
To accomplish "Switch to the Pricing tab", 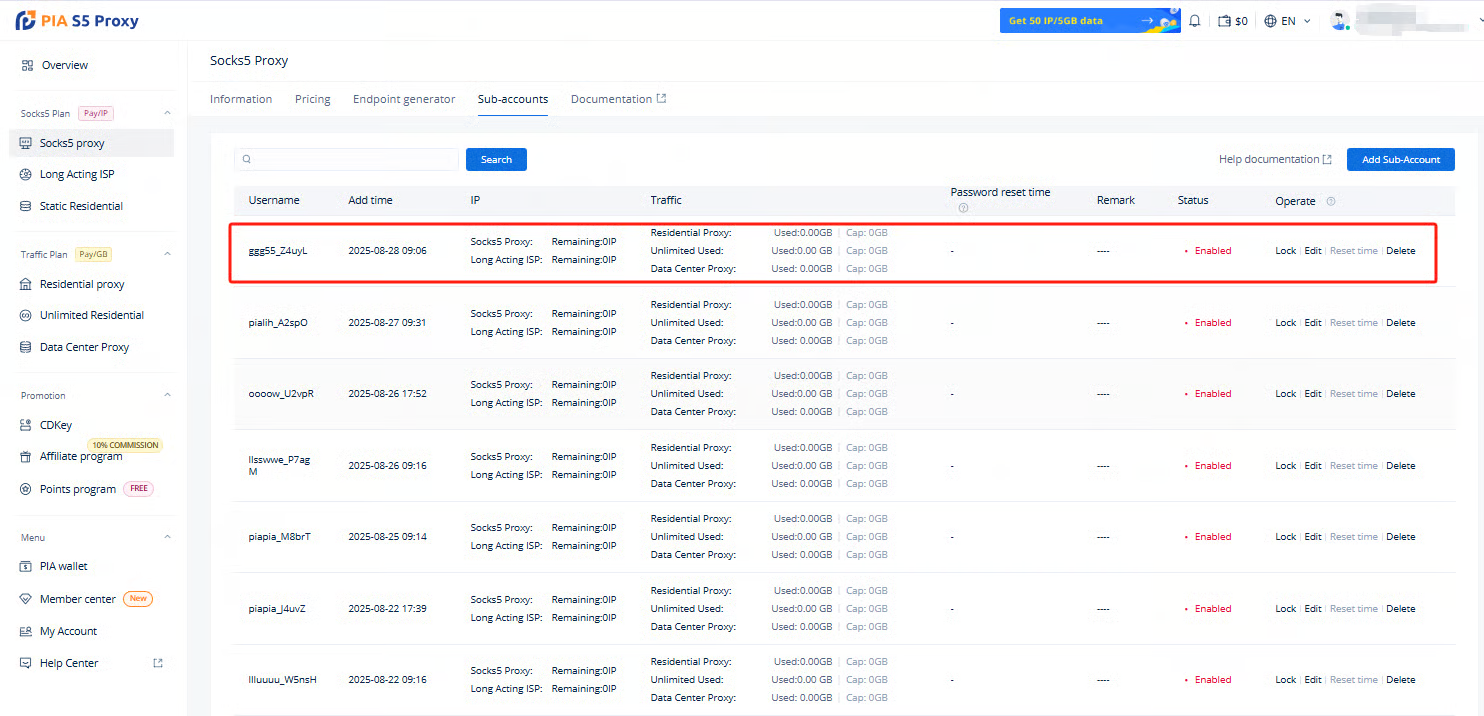I will (x=312, y=99).
